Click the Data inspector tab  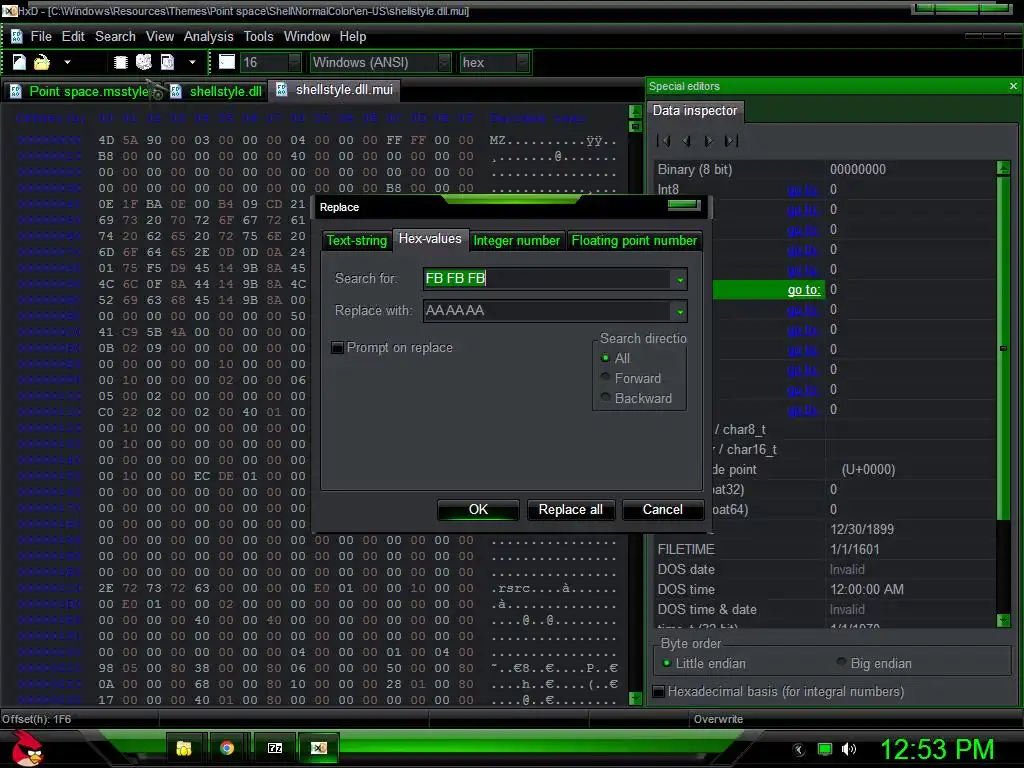pyautogui.click(x=695, y=110)
